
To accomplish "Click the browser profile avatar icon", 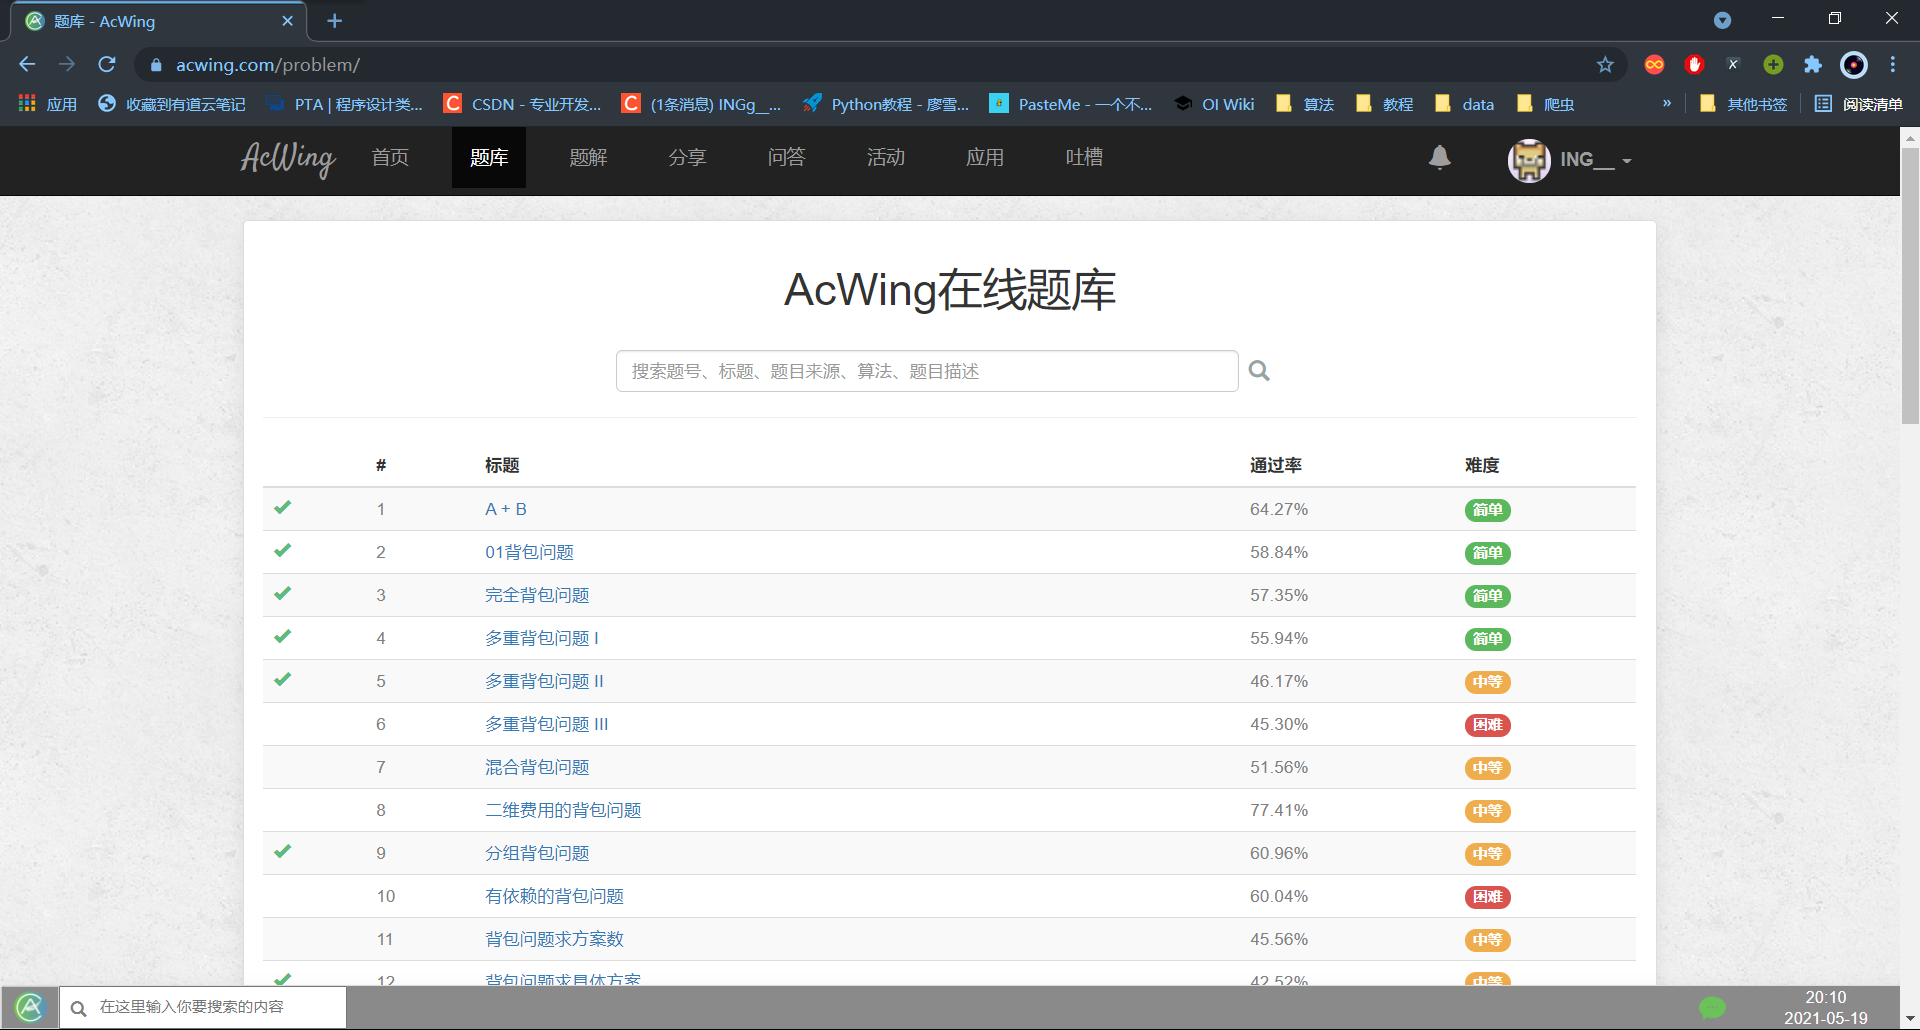I will 1854,64.
